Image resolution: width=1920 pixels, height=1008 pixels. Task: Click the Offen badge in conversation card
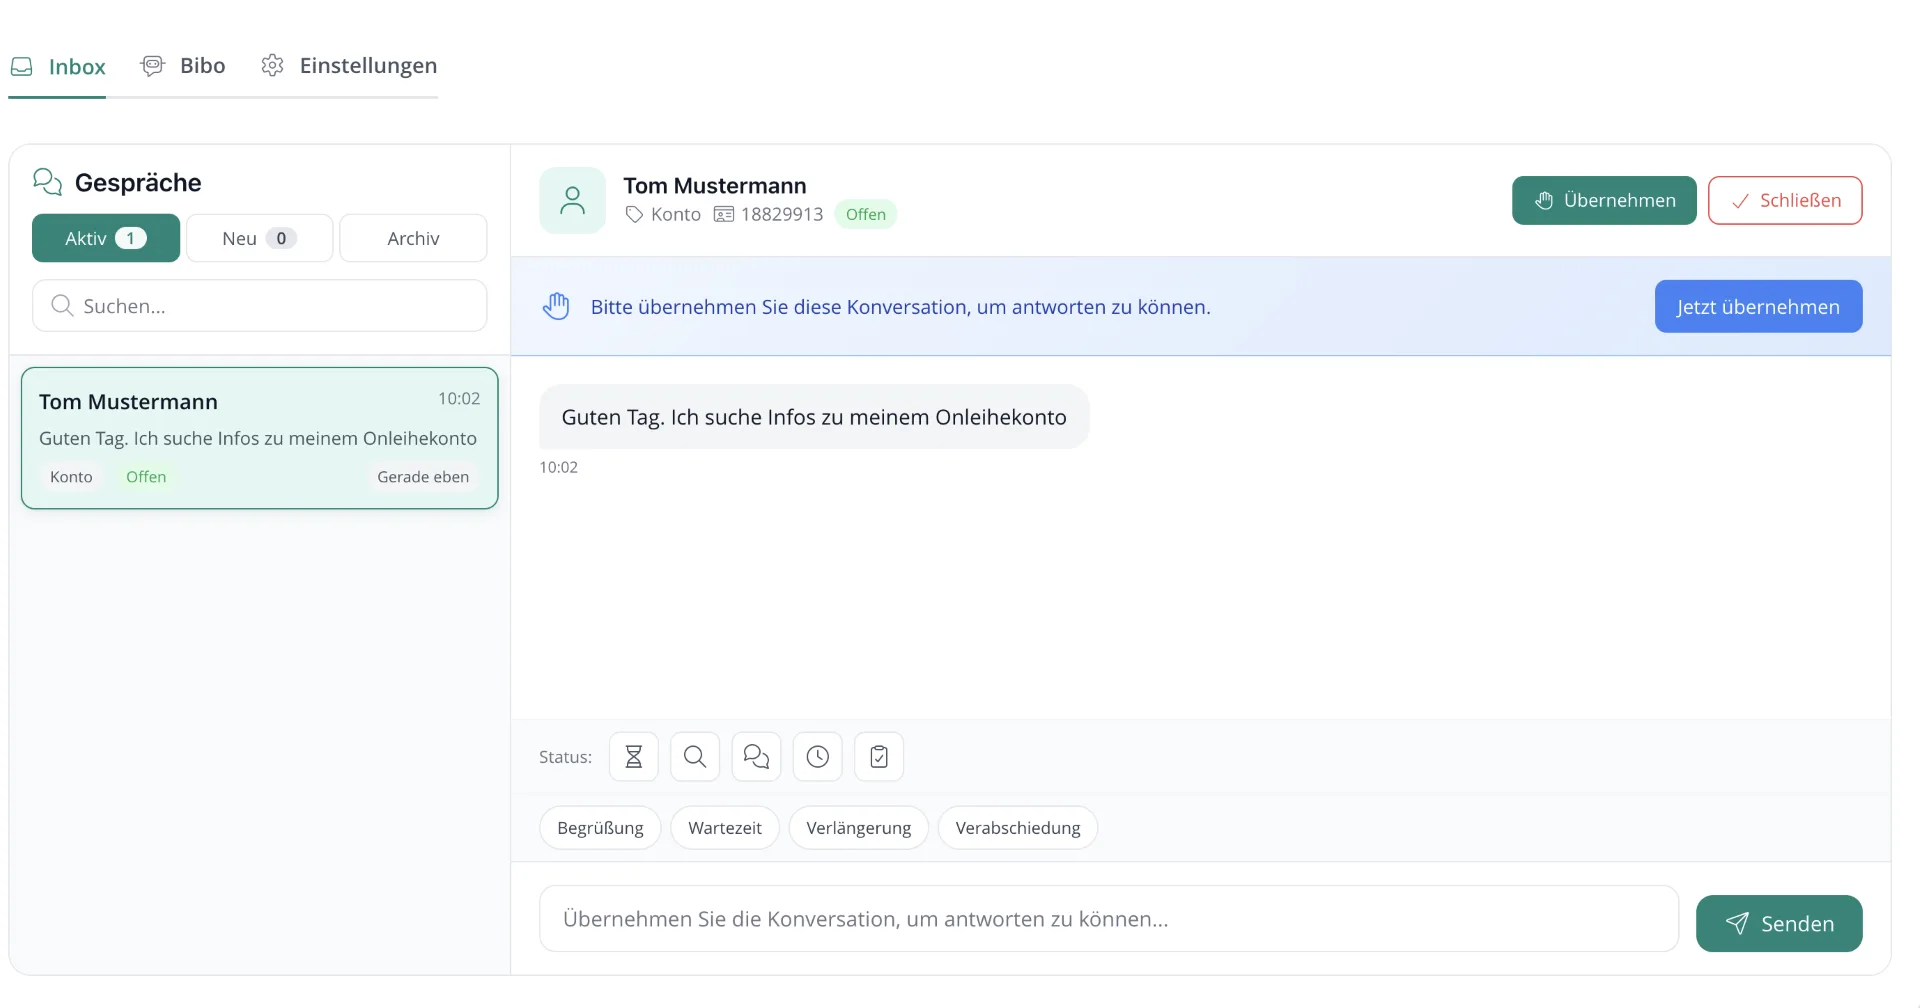coord(146,477)
